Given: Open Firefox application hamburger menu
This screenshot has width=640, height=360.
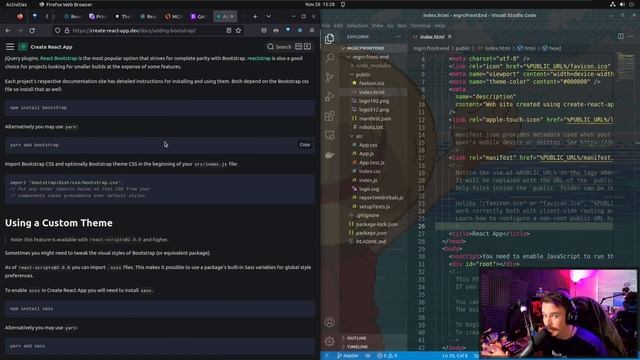Looking at the screenshot, I should [x=312, y=30].
